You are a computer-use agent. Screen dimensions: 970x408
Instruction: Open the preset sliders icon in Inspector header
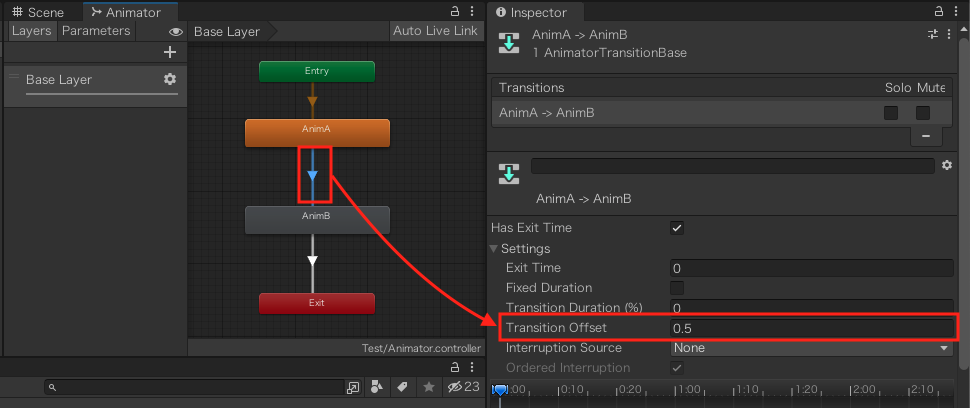pyautogui.click(x=934, y=34)
